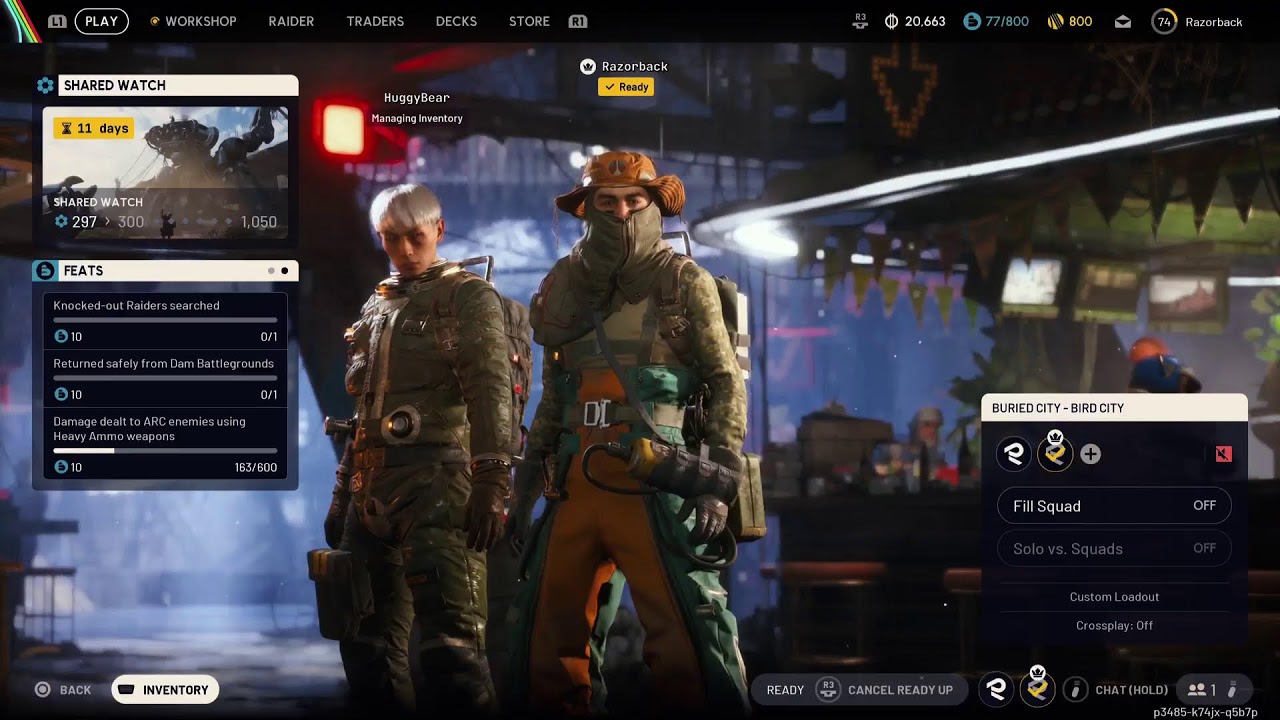Click the READY label in bottom bar
The image size is (1280, 720).
click(785, 690)
